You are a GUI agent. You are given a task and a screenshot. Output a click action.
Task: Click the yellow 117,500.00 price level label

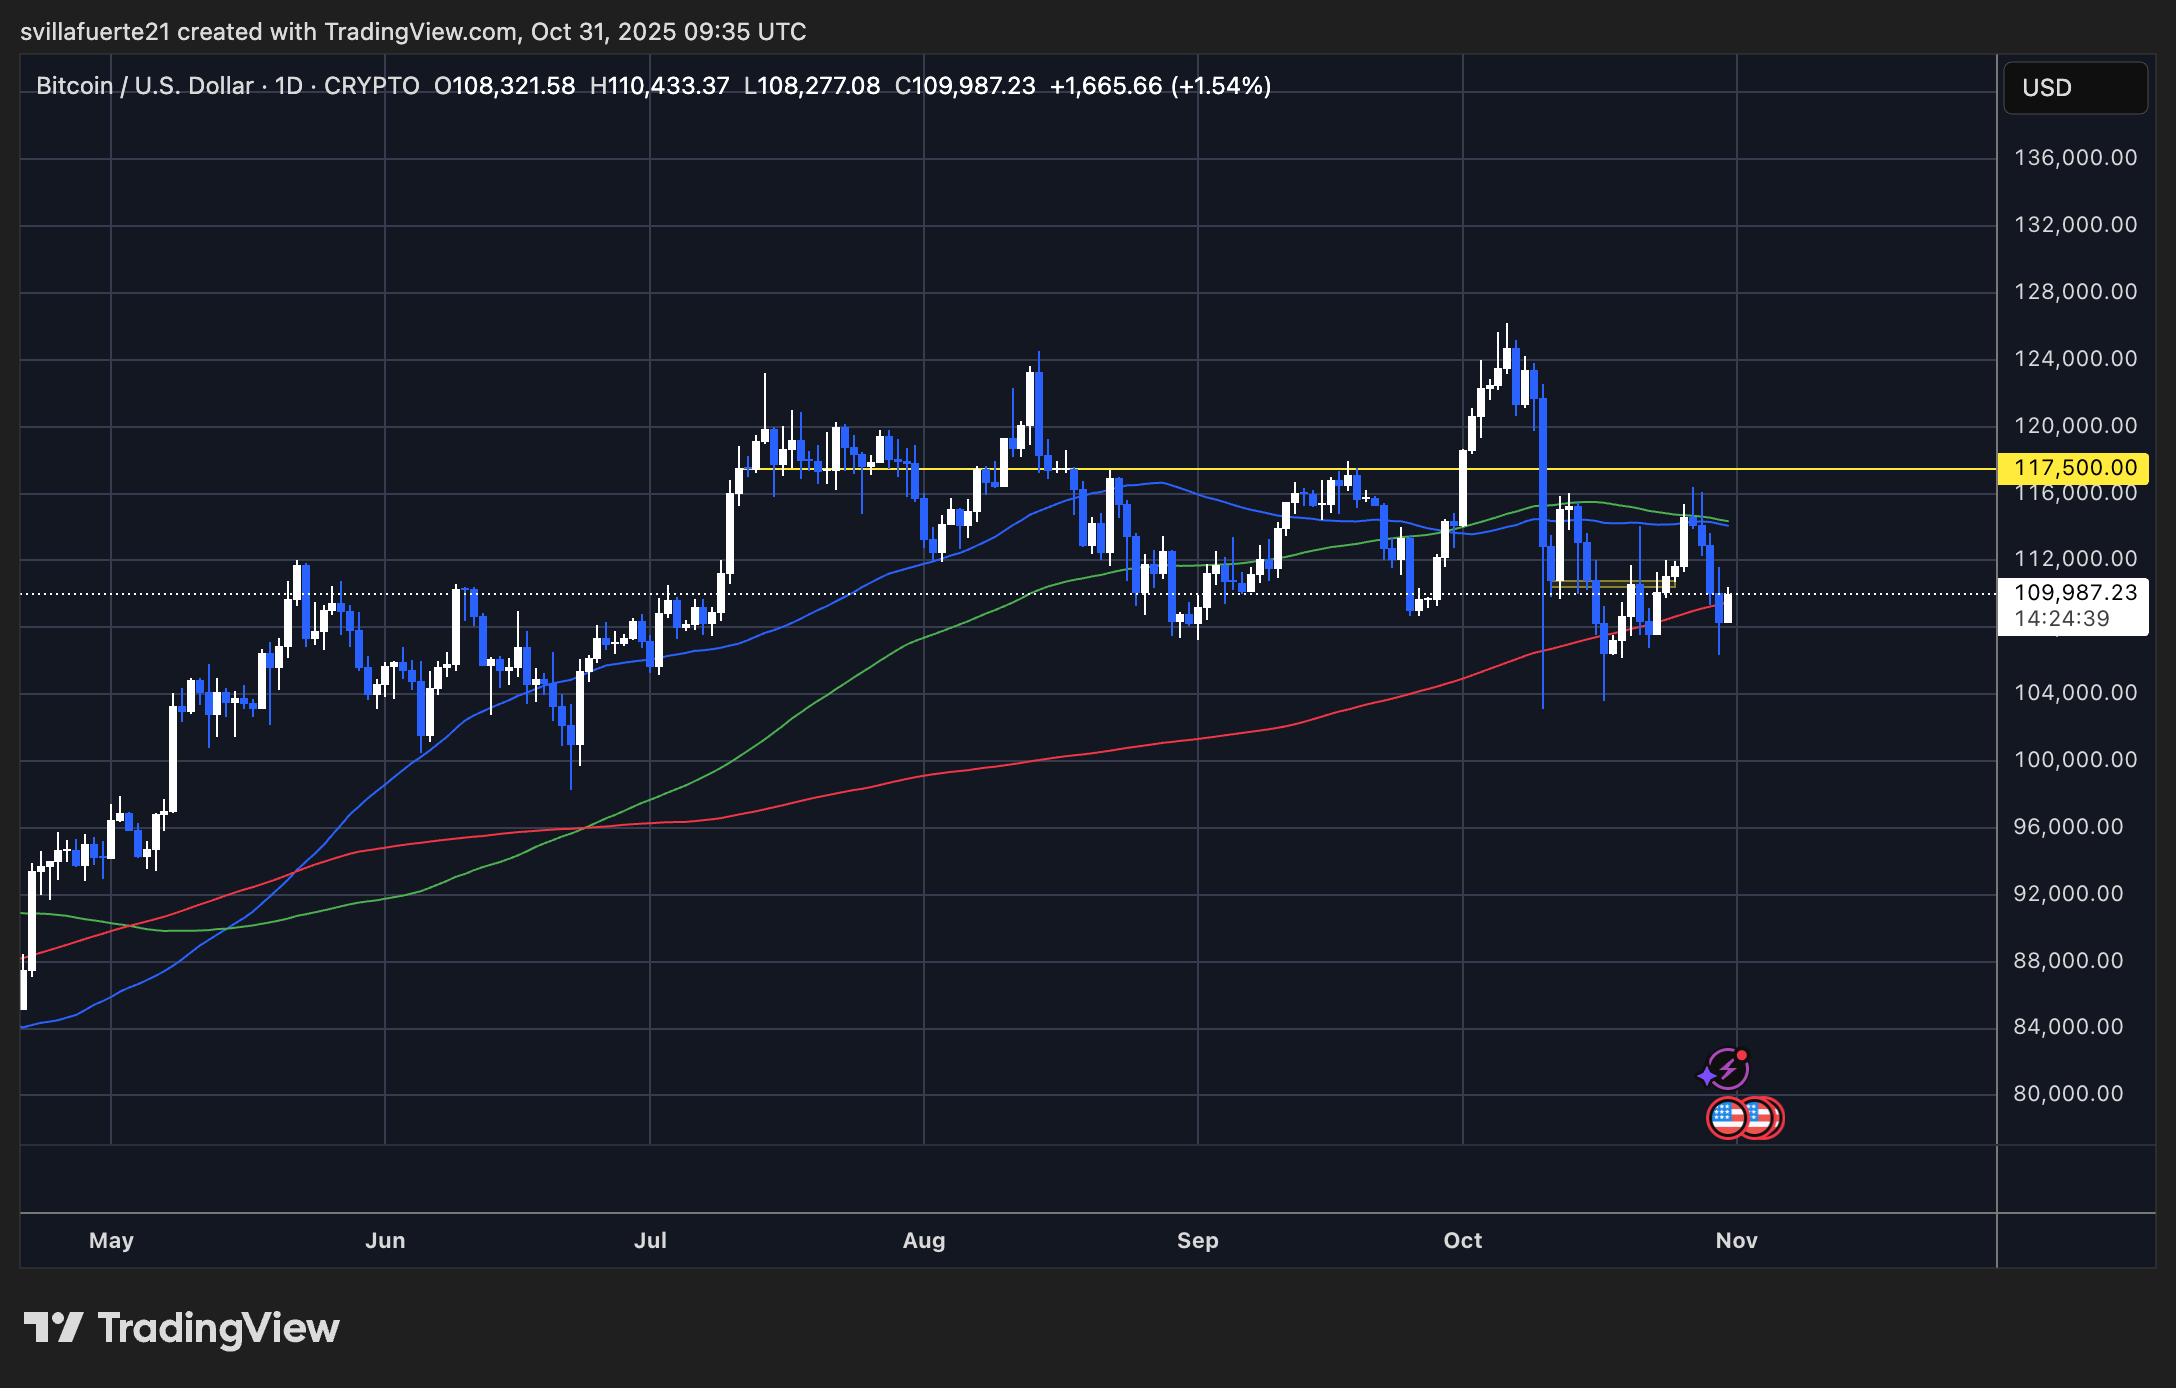(2073, 467)
